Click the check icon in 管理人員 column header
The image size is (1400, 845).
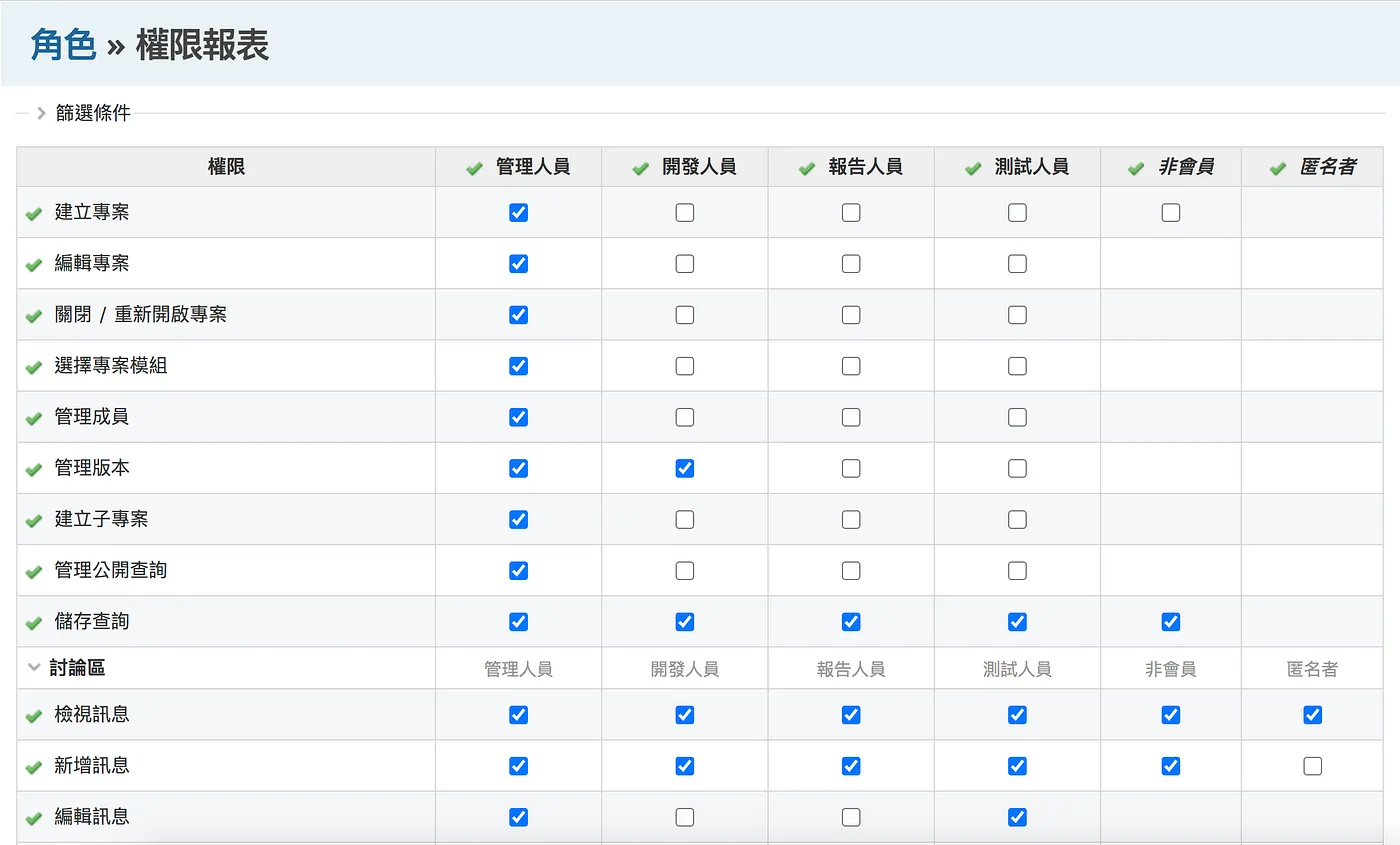475,168
